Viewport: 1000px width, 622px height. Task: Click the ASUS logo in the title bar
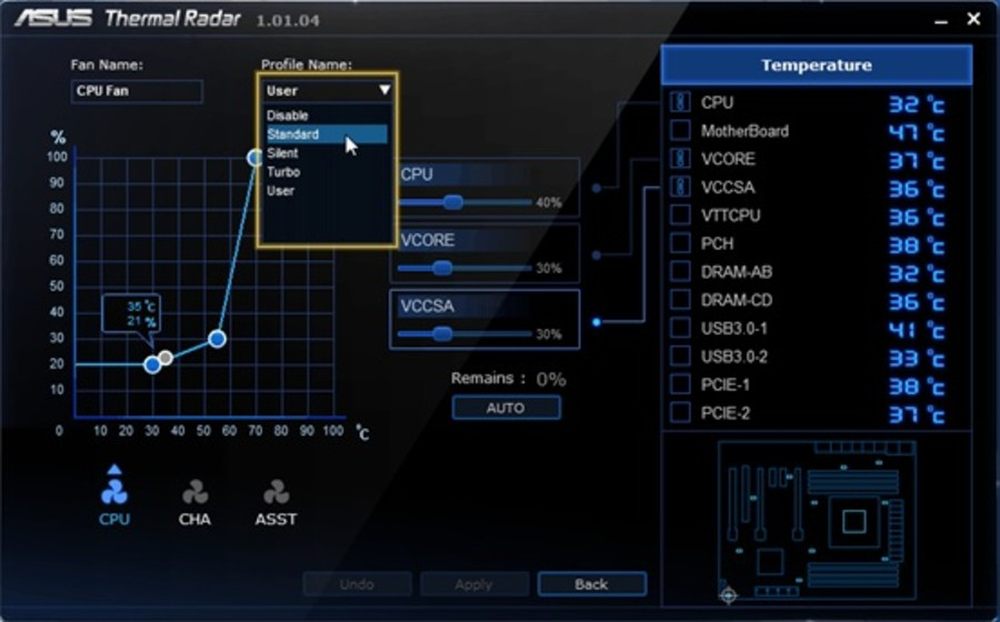click(x=54, y=18)
